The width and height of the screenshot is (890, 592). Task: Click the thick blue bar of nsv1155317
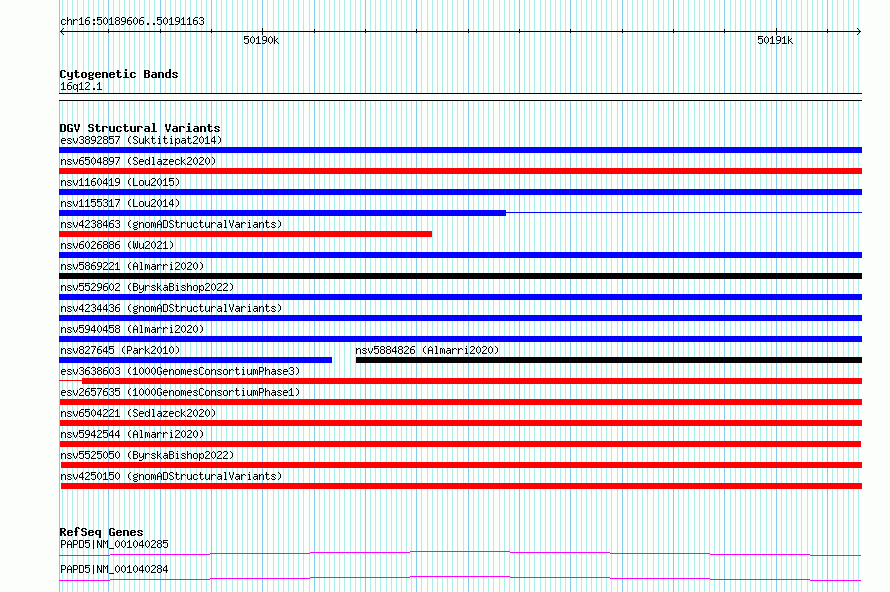282,213
